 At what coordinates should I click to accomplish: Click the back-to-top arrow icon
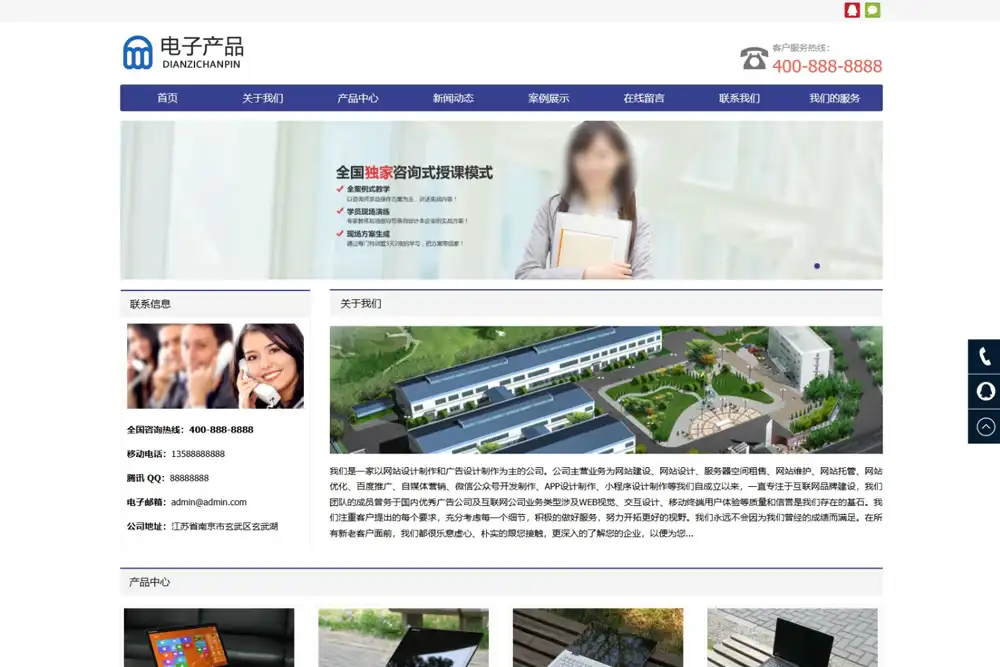[x=984, y=427]
